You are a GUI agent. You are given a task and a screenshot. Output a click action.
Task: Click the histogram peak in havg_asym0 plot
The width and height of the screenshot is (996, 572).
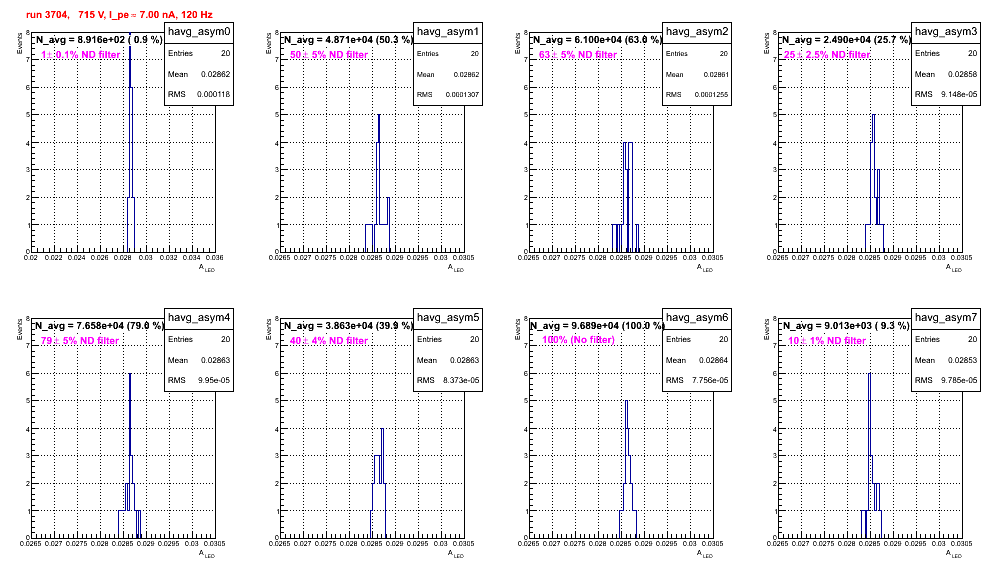[130, 143]
